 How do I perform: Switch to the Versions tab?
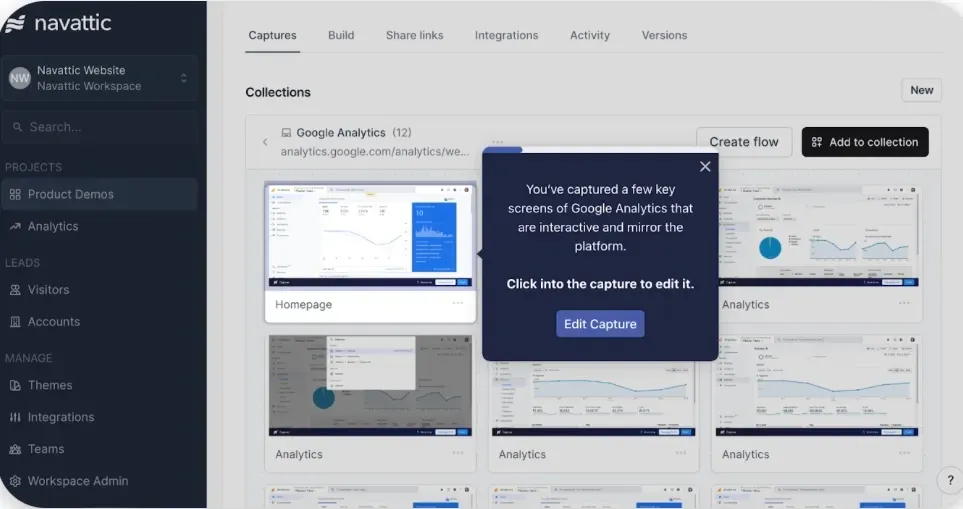click(664, 35)
